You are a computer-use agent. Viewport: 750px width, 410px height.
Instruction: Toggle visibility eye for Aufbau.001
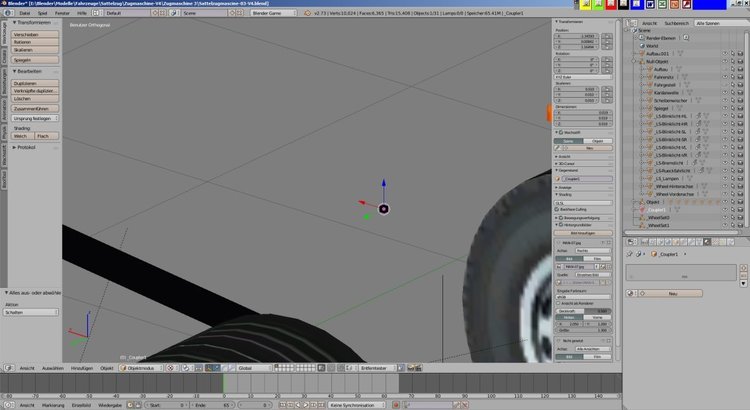click(725, 54)
